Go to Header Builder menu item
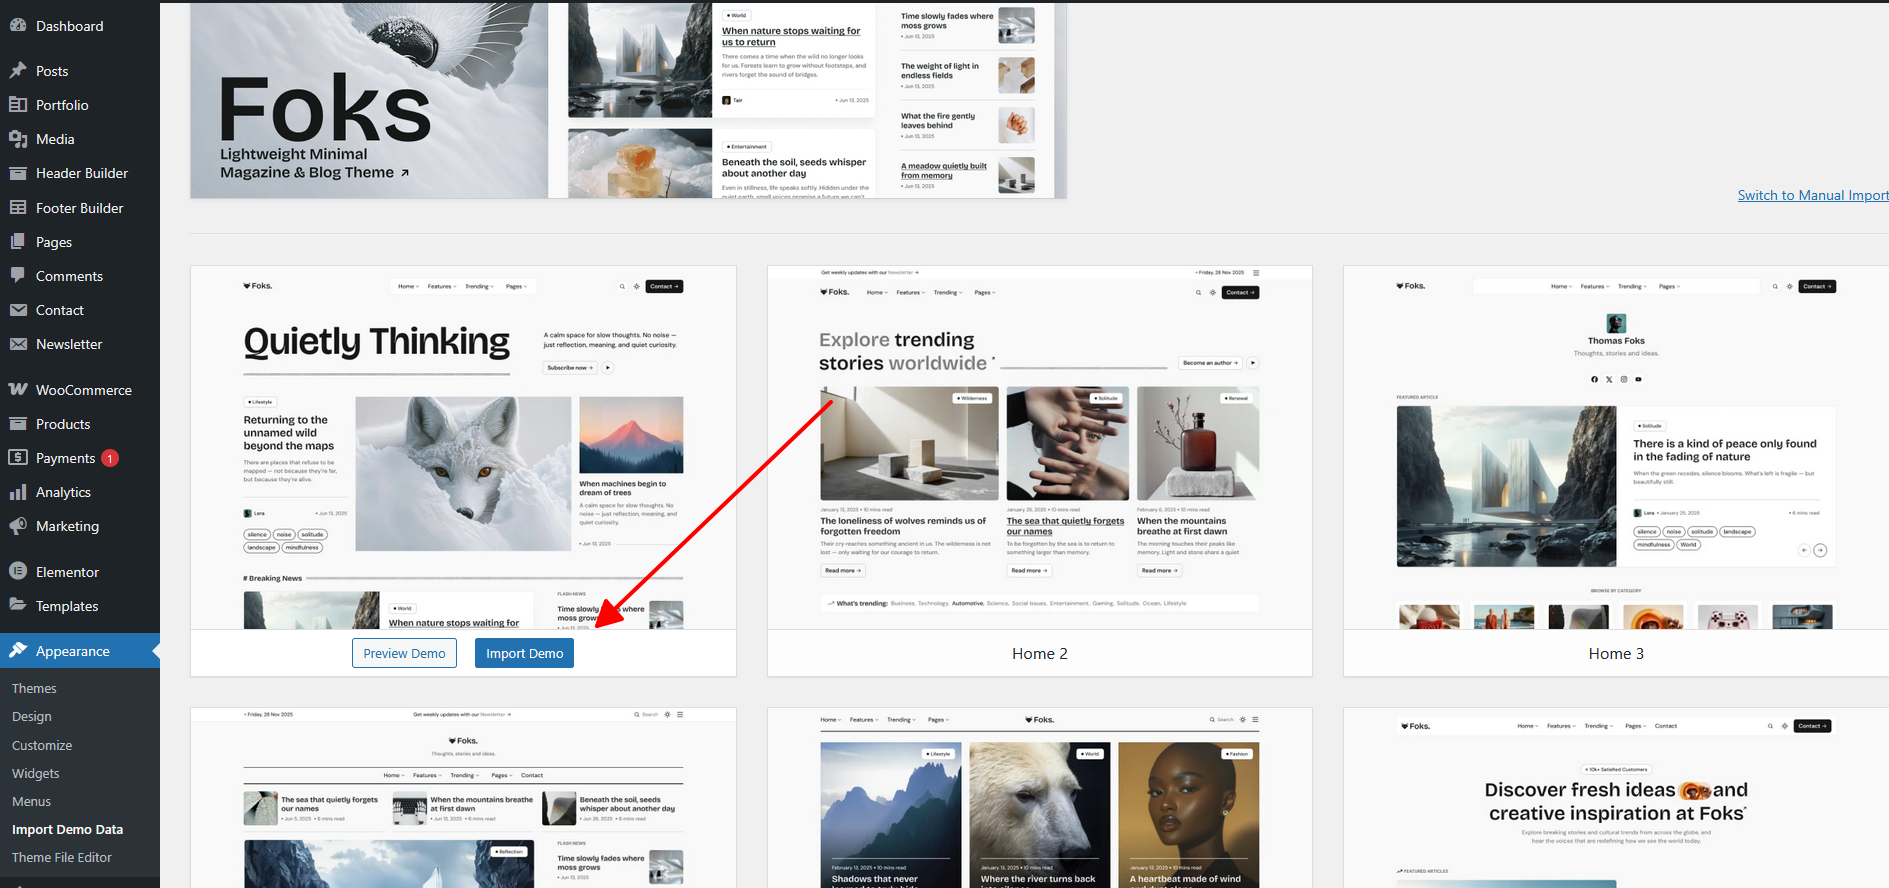1889x888 pixels. pos(80,173)
